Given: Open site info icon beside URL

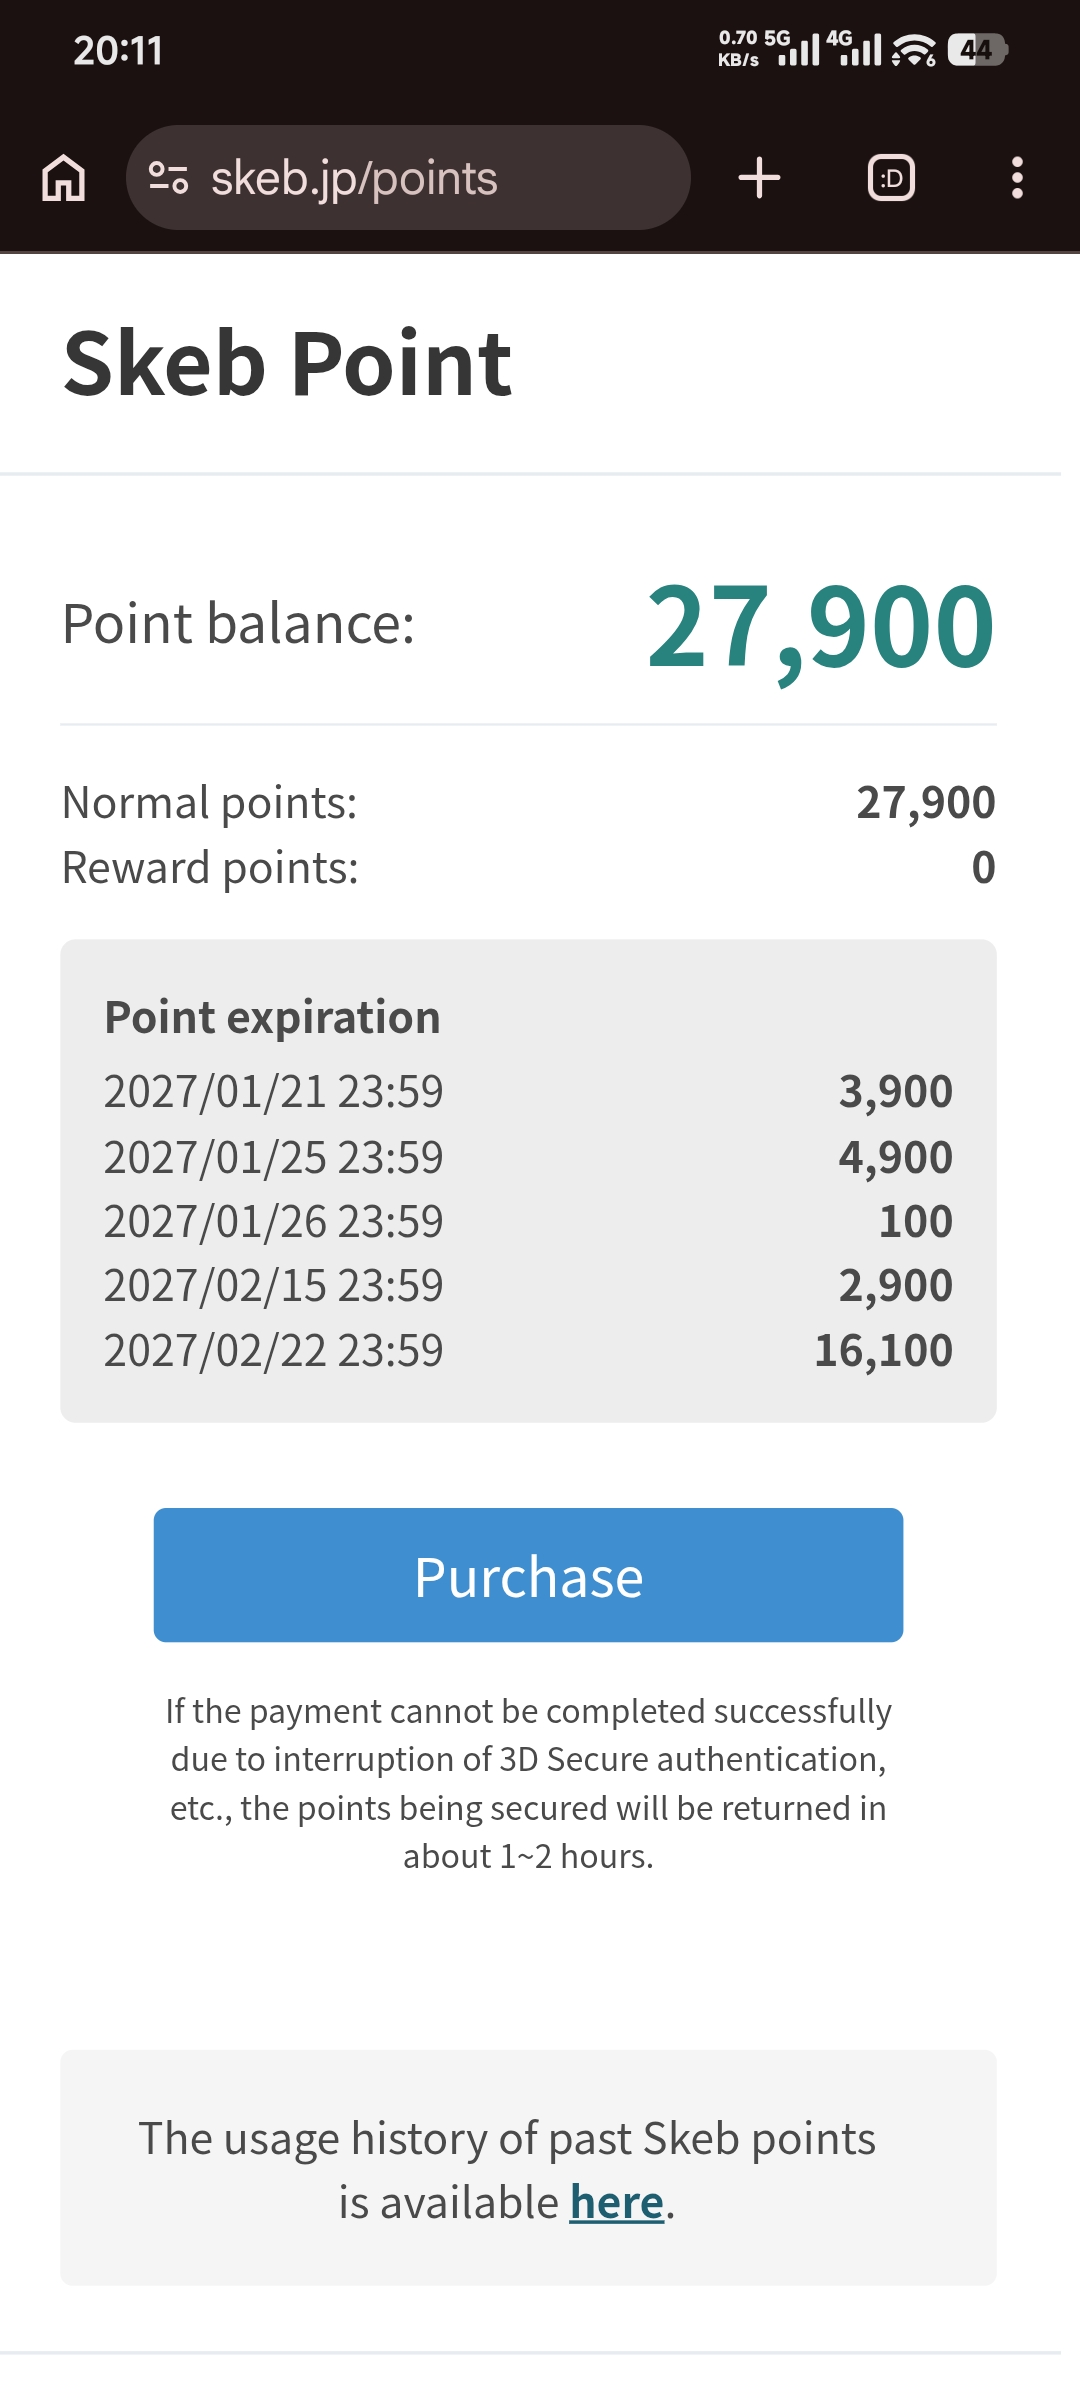Looking at the screenshot, I should [x=168, y=178].
